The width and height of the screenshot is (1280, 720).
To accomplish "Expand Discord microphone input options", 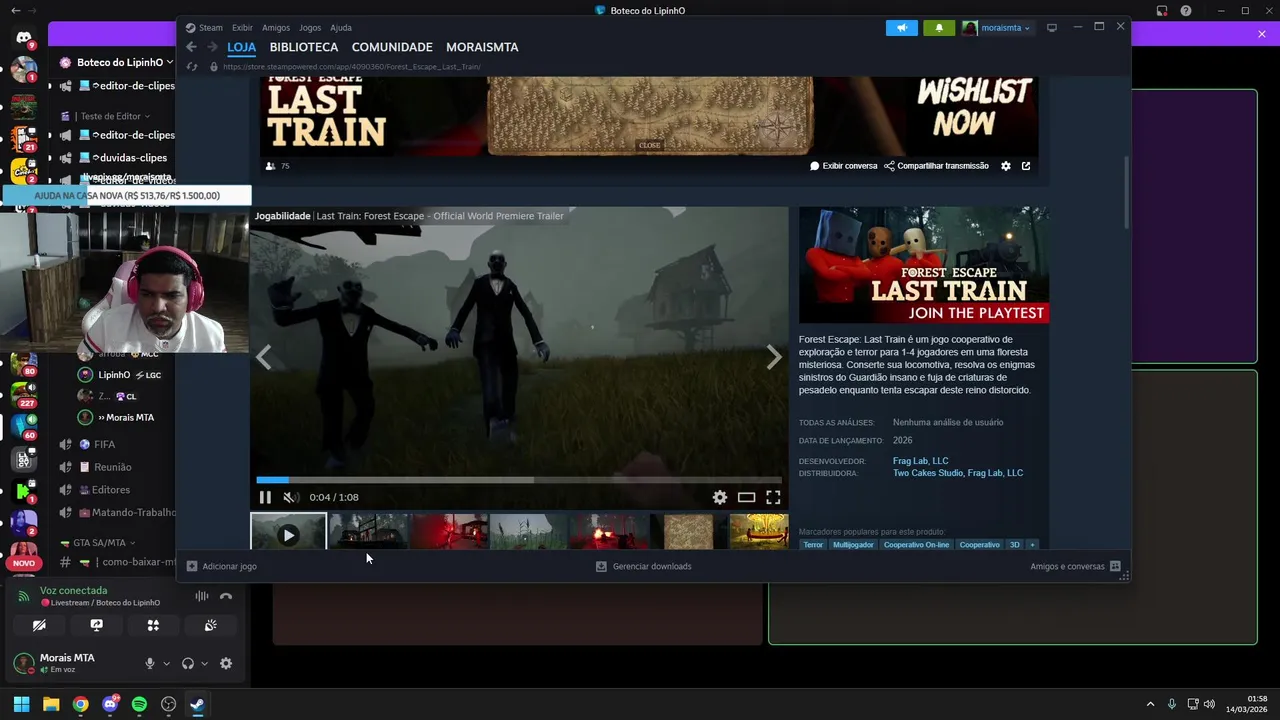I will pyautogui.click(x=166, y=663).
